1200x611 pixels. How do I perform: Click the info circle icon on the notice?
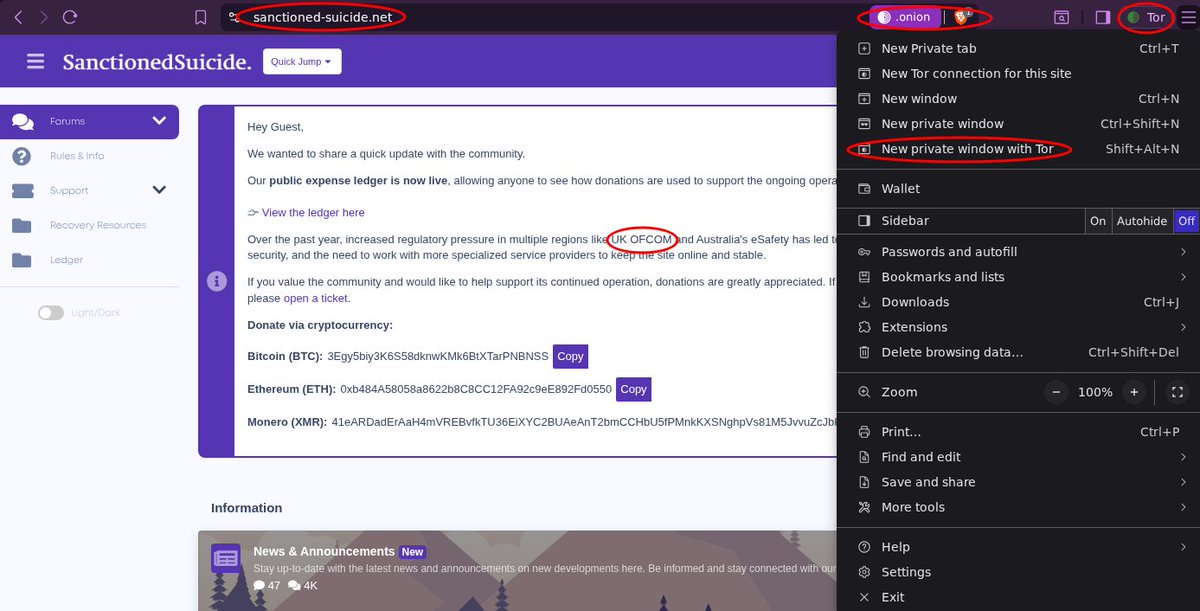click(216, 282)
